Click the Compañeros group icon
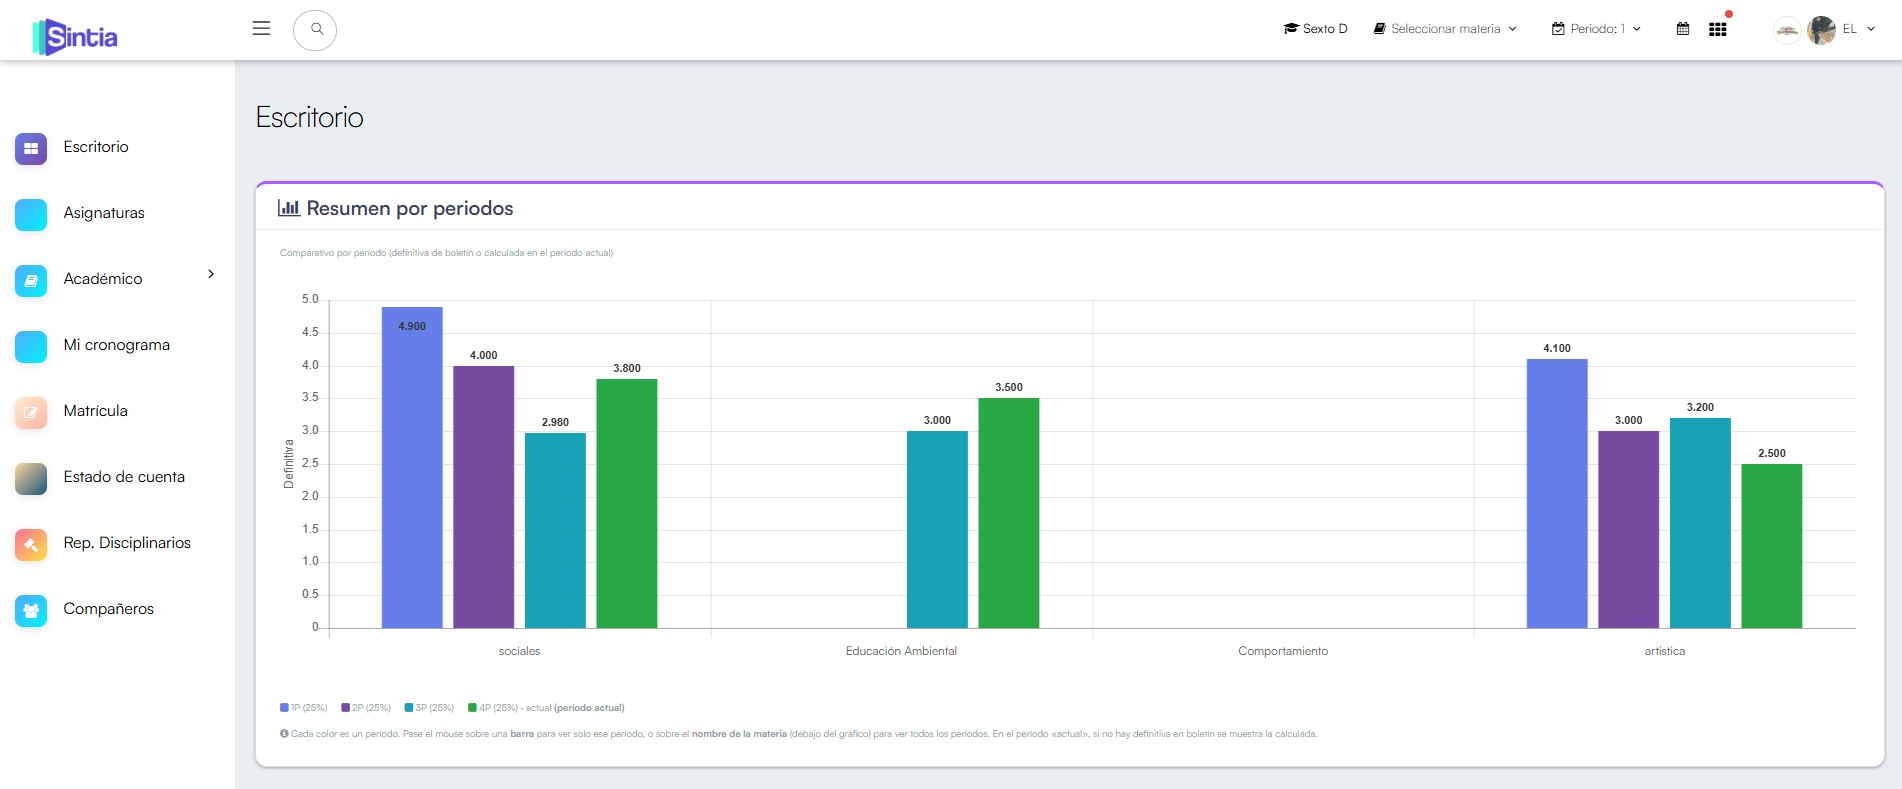 31,610
